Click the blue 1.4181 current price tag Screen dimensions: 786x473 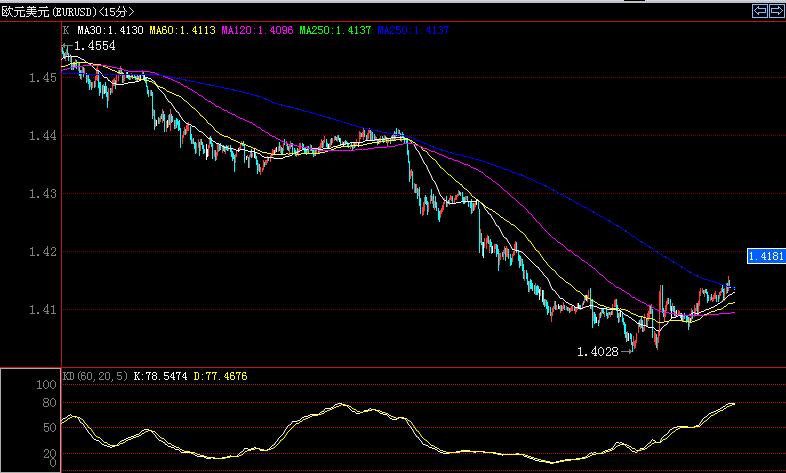coord(765,256)
